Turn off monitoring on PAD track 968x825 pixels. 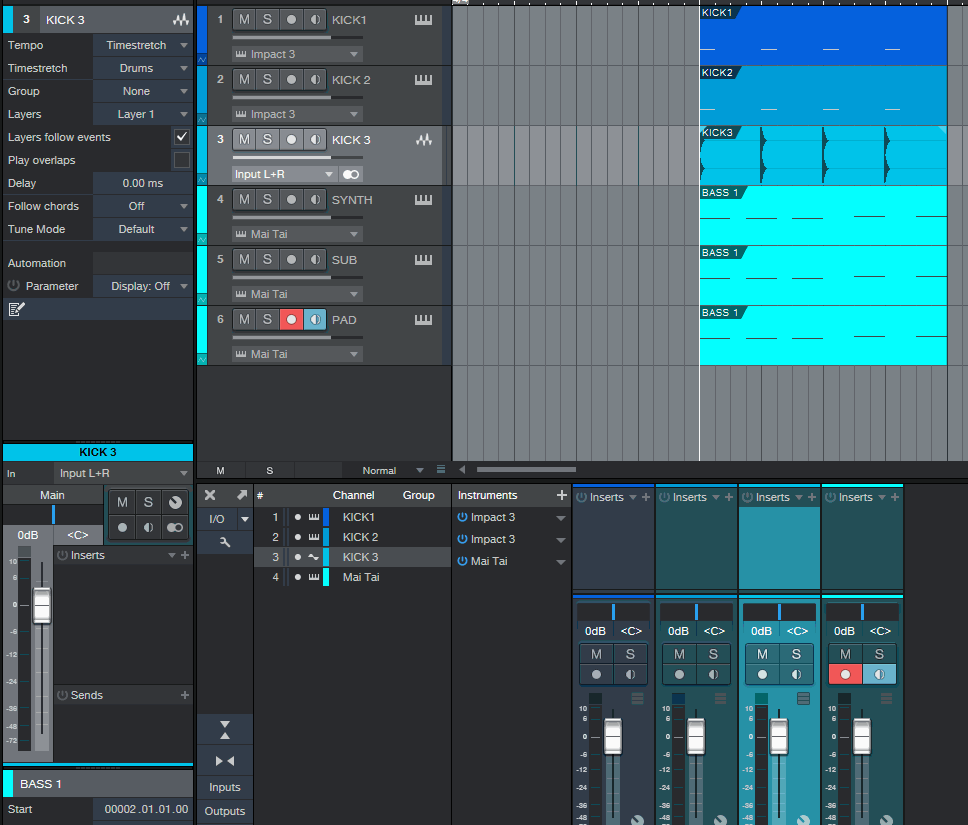point(315,319)
